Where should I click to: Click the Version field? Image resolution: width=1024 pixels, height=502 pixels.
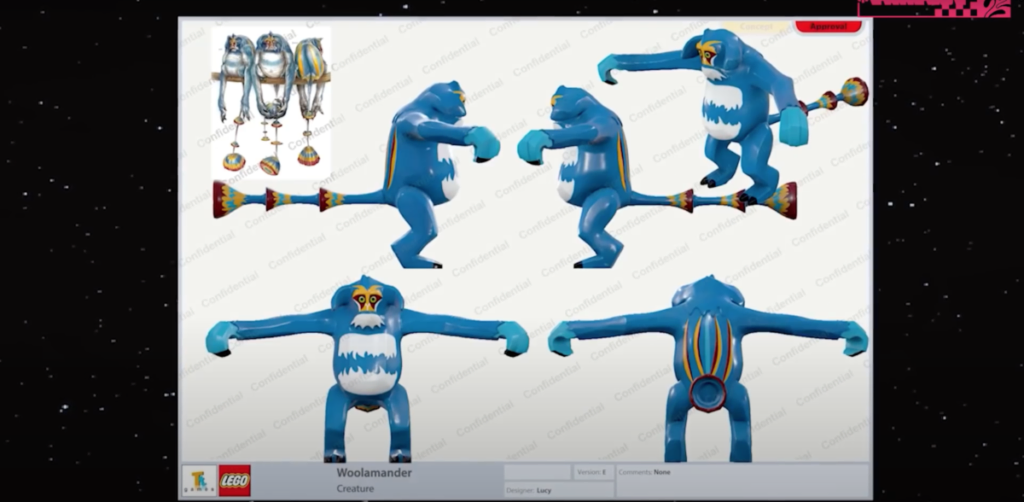(592, 472)
